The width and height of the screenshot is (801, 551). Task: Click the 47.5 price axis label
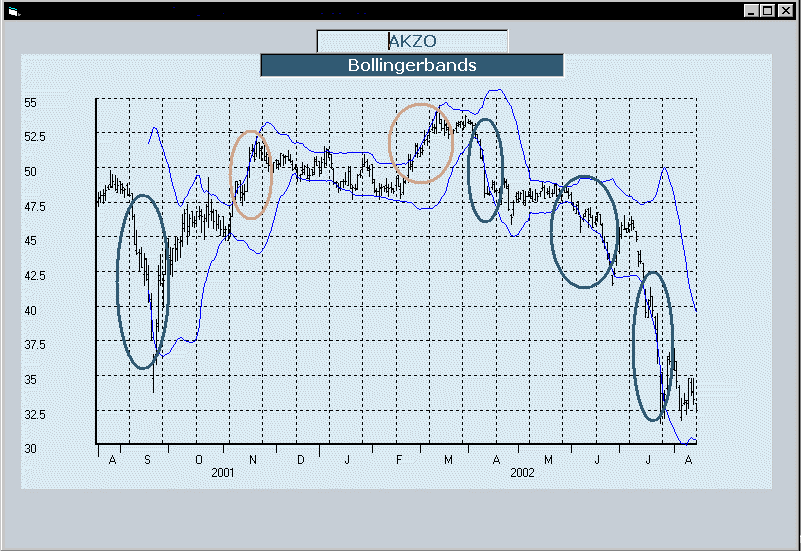(35, 206)
